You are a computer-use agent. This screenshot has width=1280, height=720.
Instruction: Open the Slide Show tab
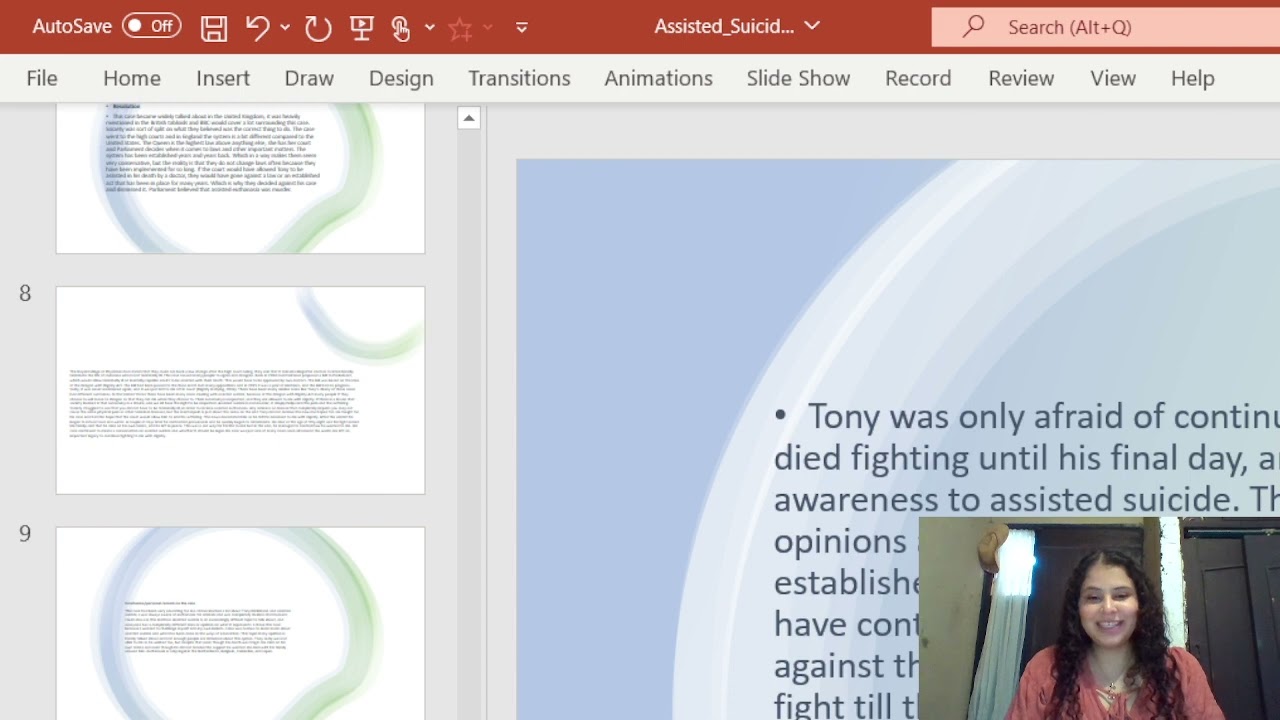click(798, 78)
